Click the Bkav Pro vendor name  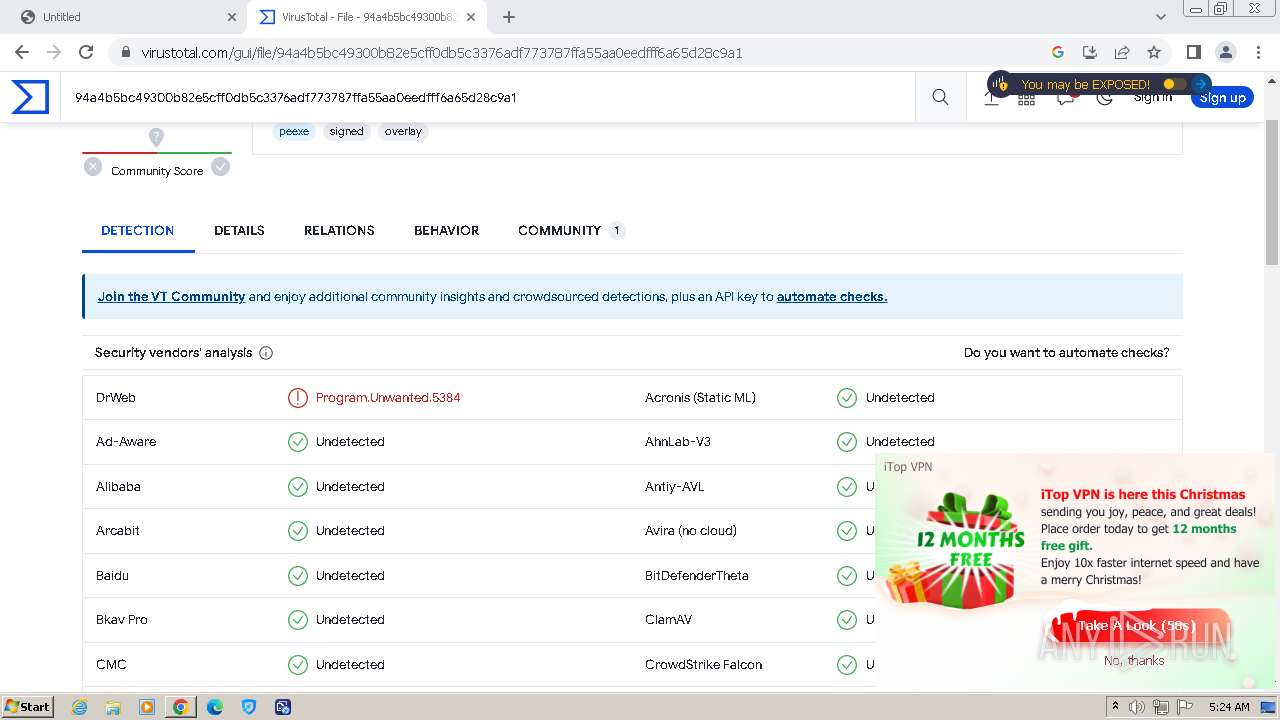pos(122,620)
